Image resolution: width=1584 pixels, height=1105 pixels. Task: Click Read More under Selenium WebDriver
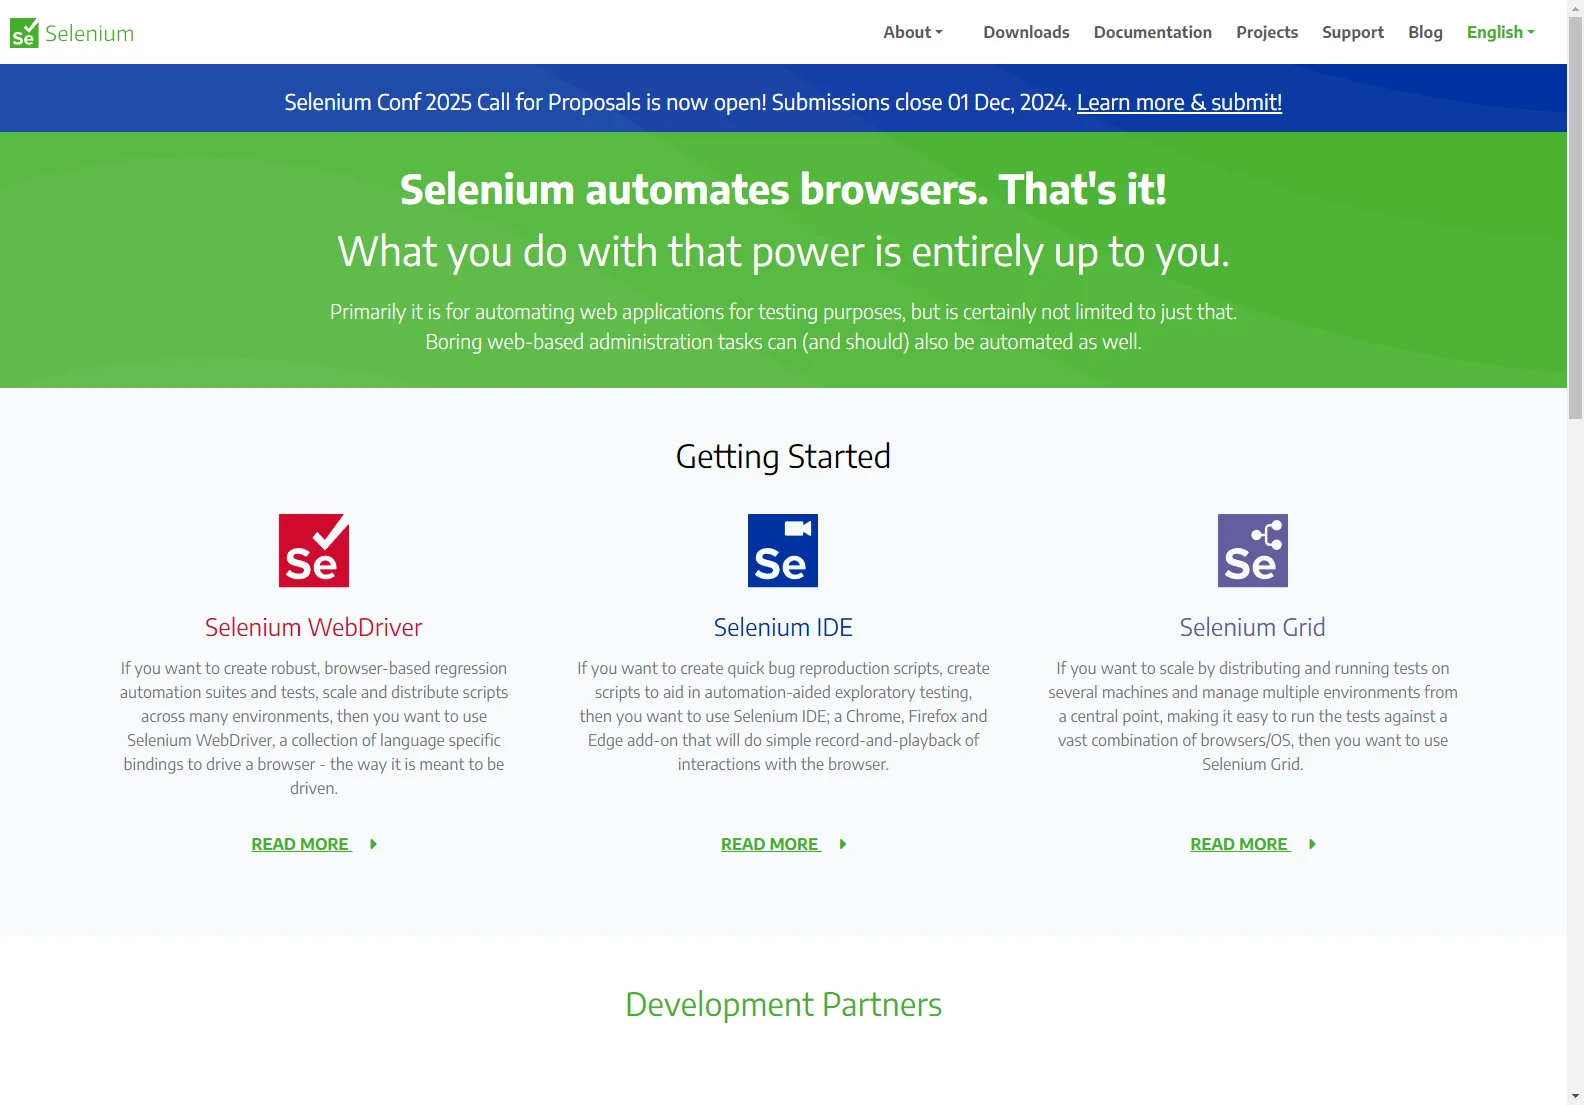(301, 844)
